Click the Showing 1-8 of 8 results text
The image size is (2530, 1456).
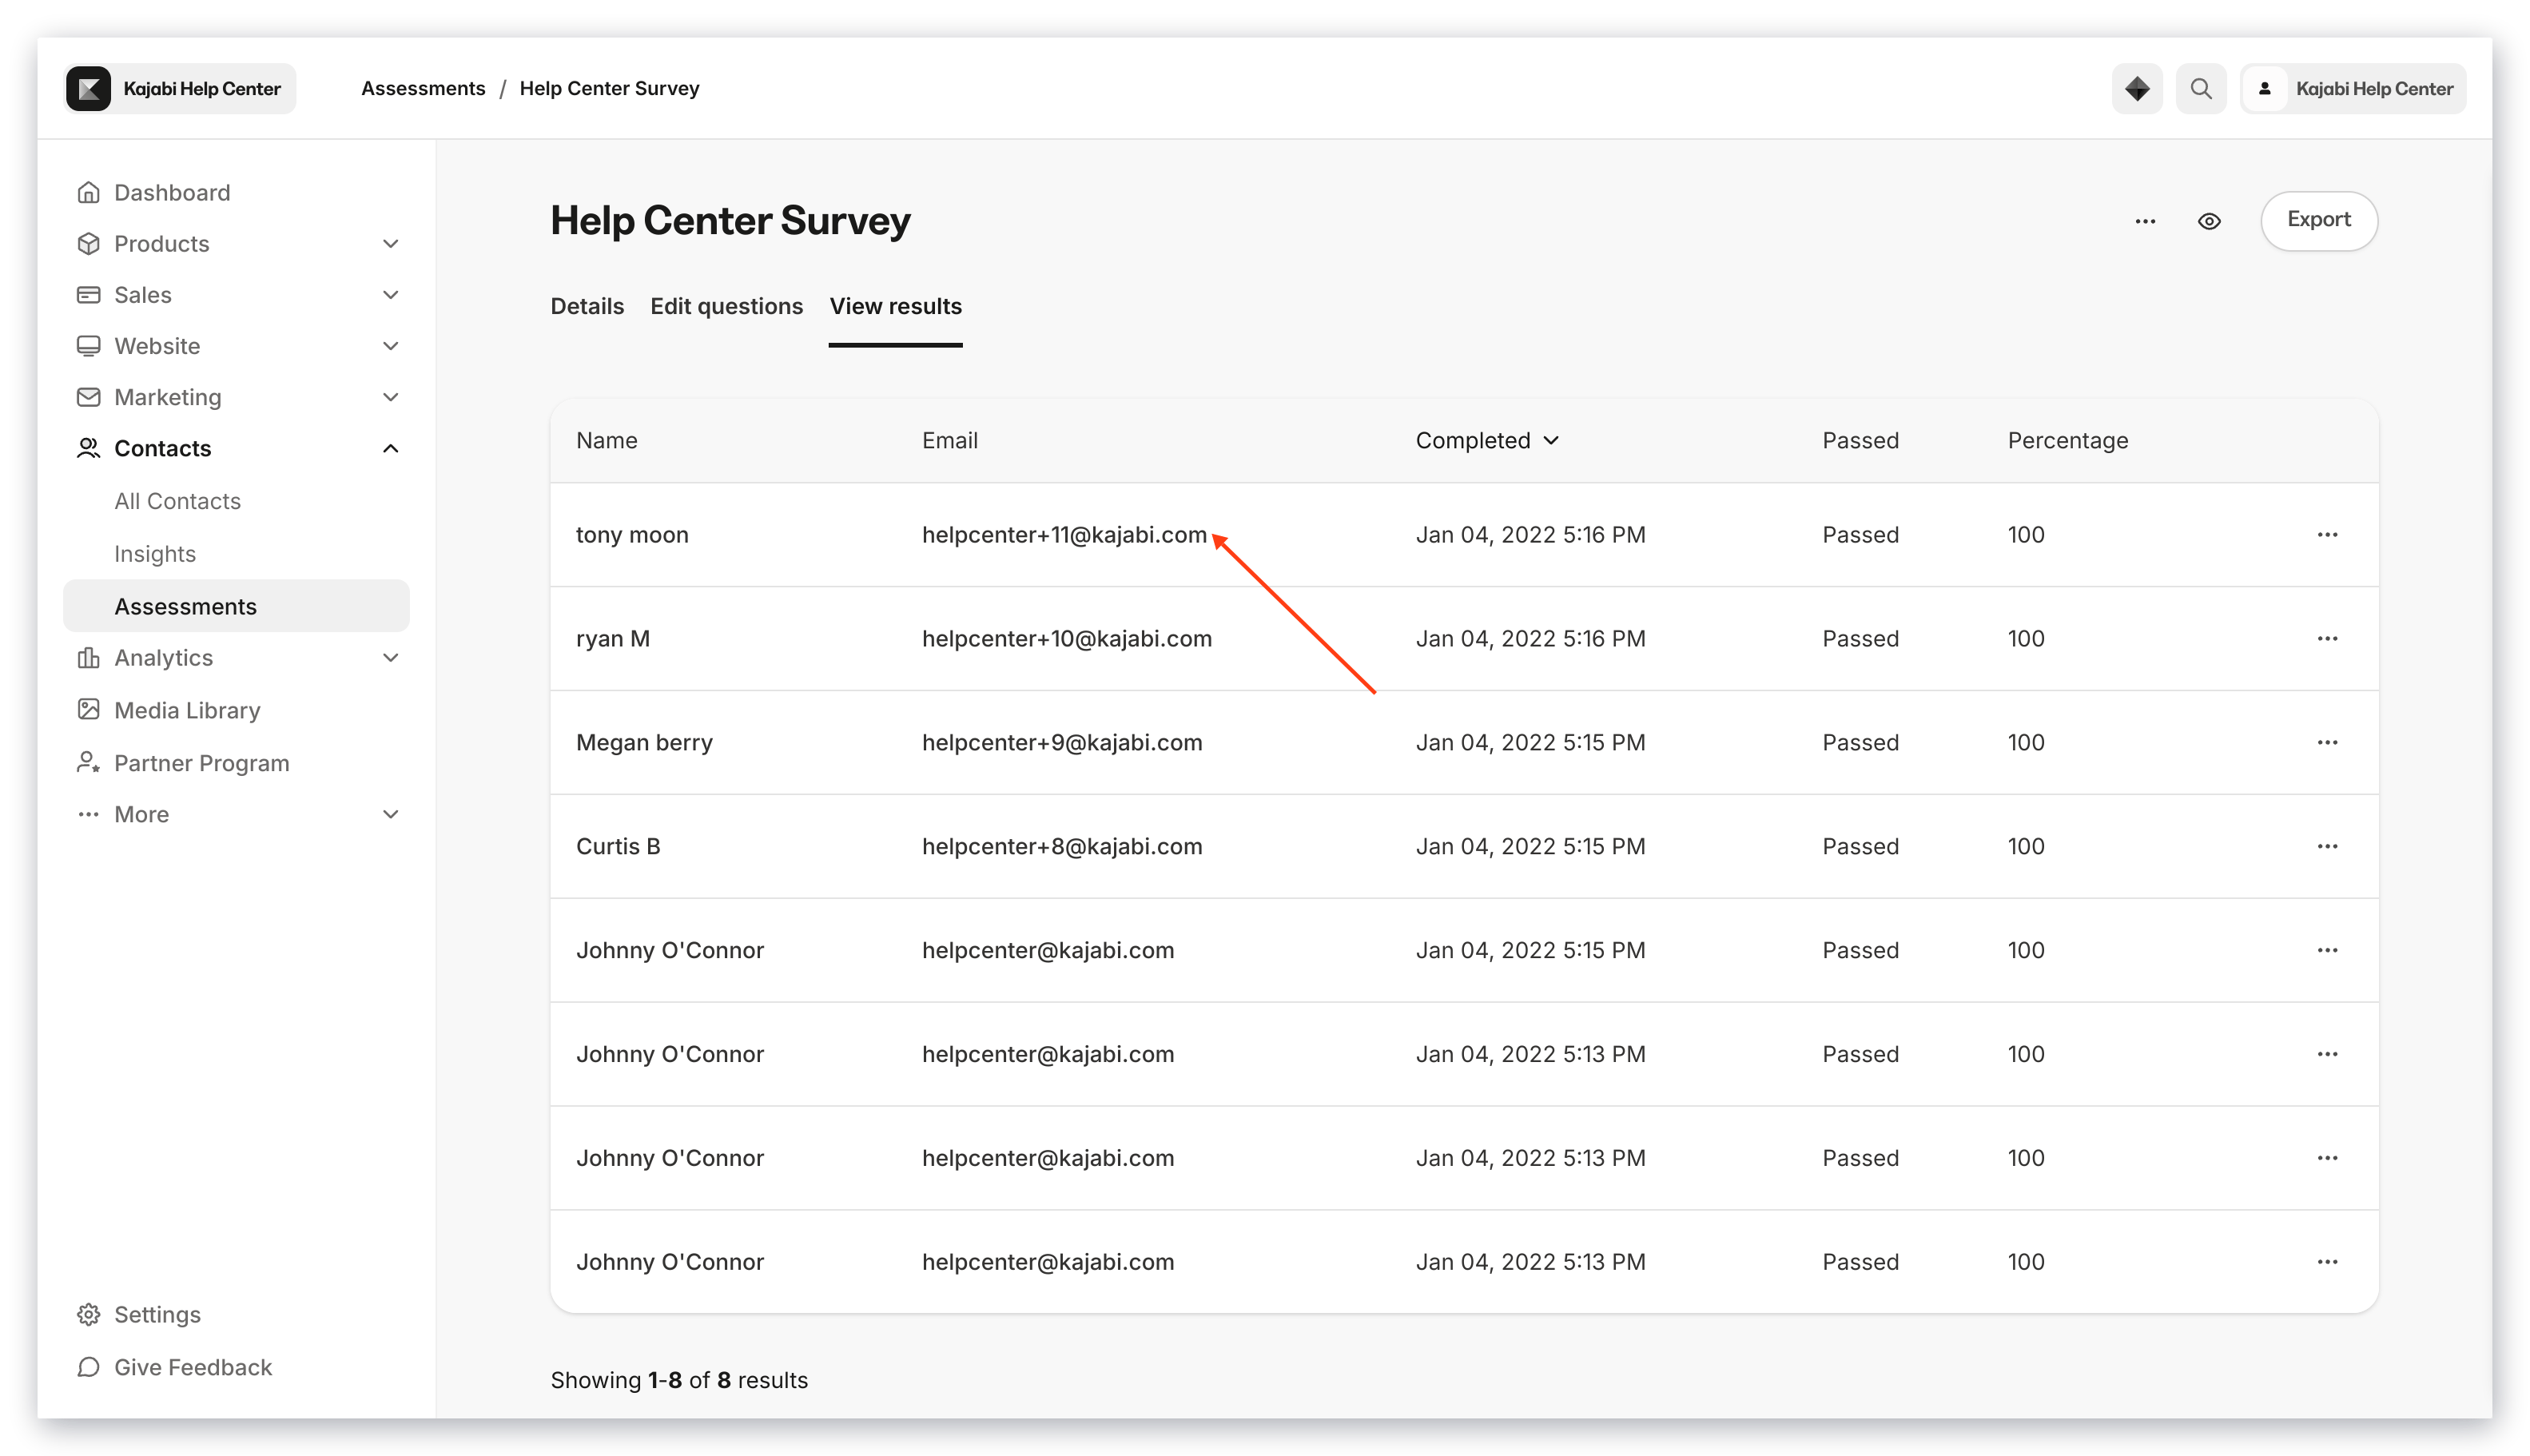(x=679, y=1380)
